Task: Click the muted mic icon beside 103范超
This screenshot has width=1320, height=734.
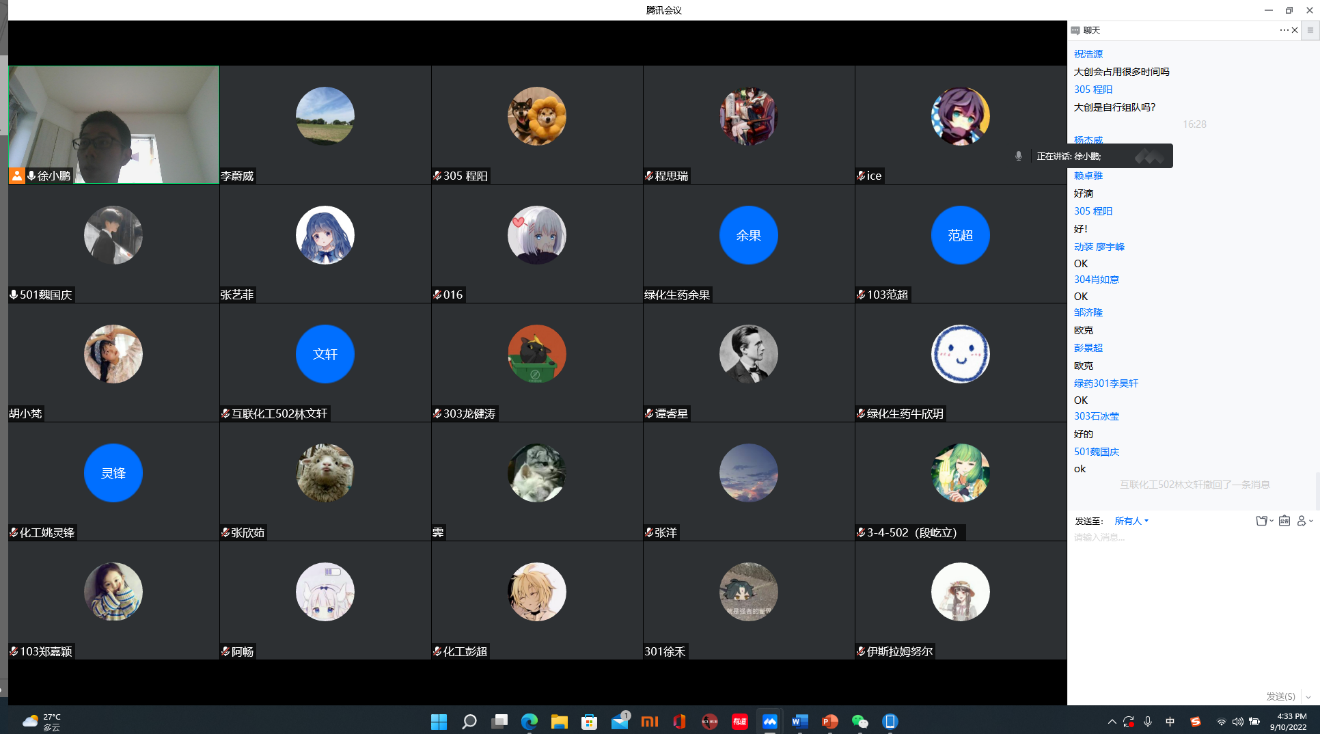Action: (861, 295)
